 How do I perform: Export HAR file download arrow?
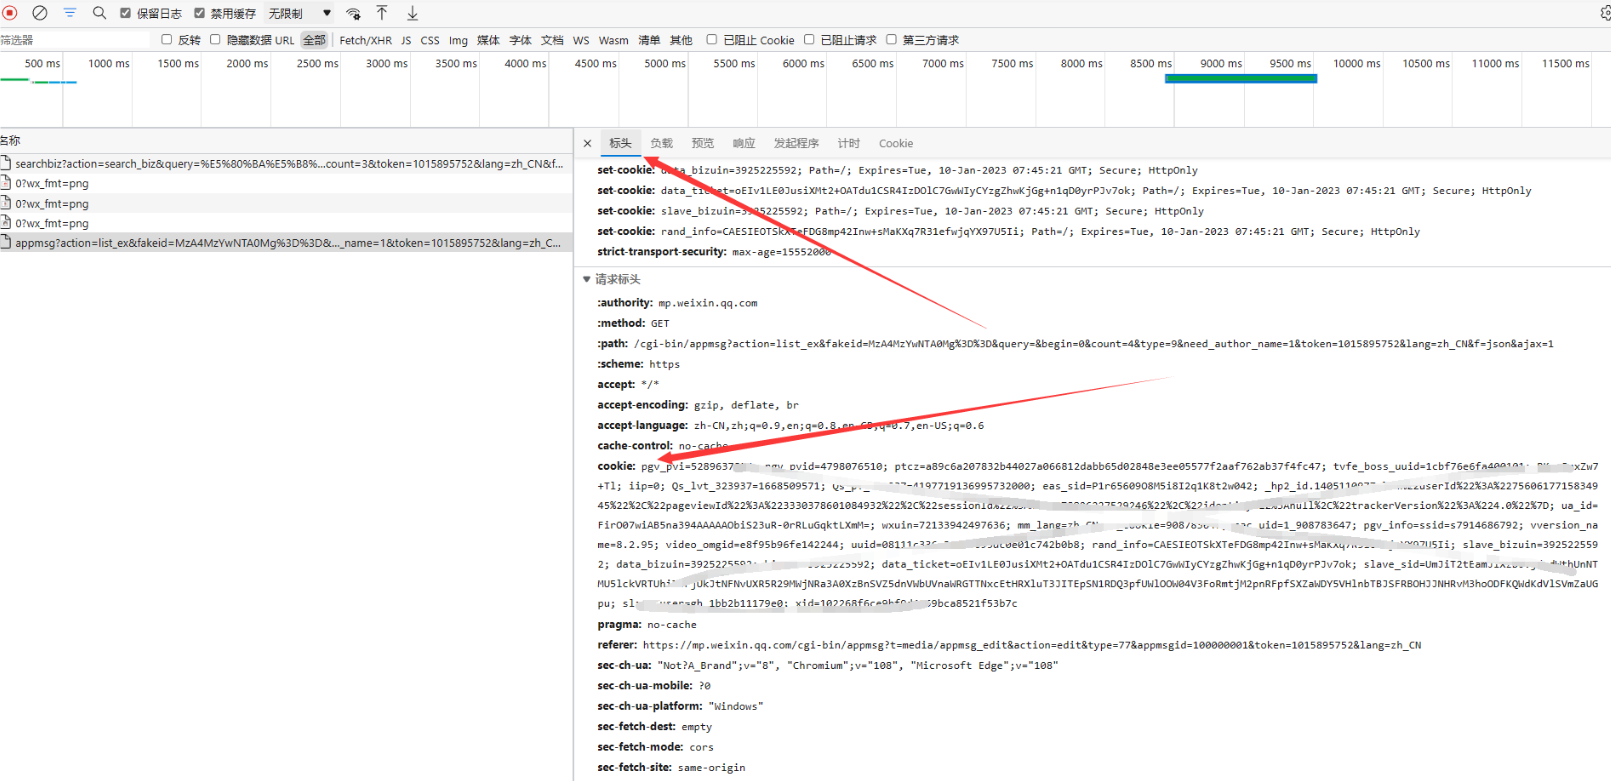point(412,13)
